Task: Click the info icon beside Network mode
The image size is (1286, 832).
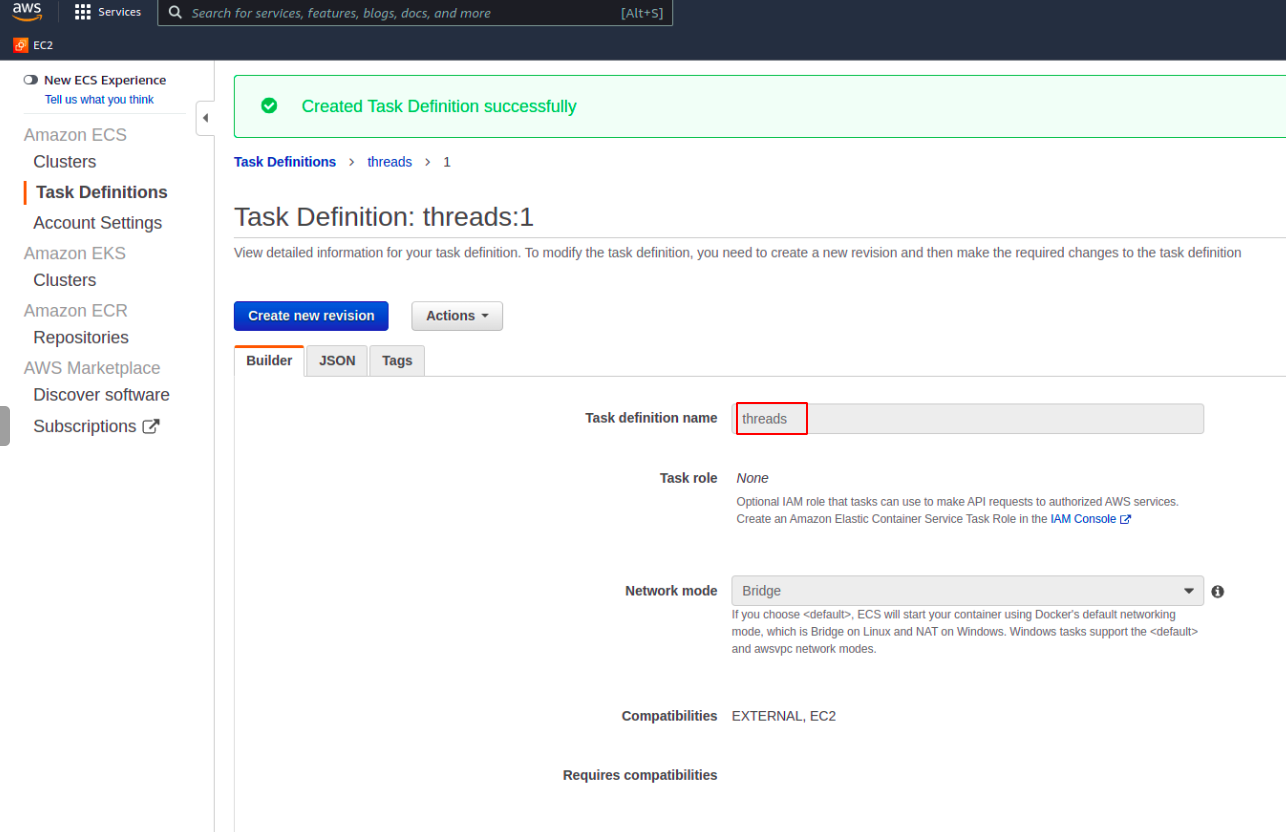Action: click(x=1217, y=592)
